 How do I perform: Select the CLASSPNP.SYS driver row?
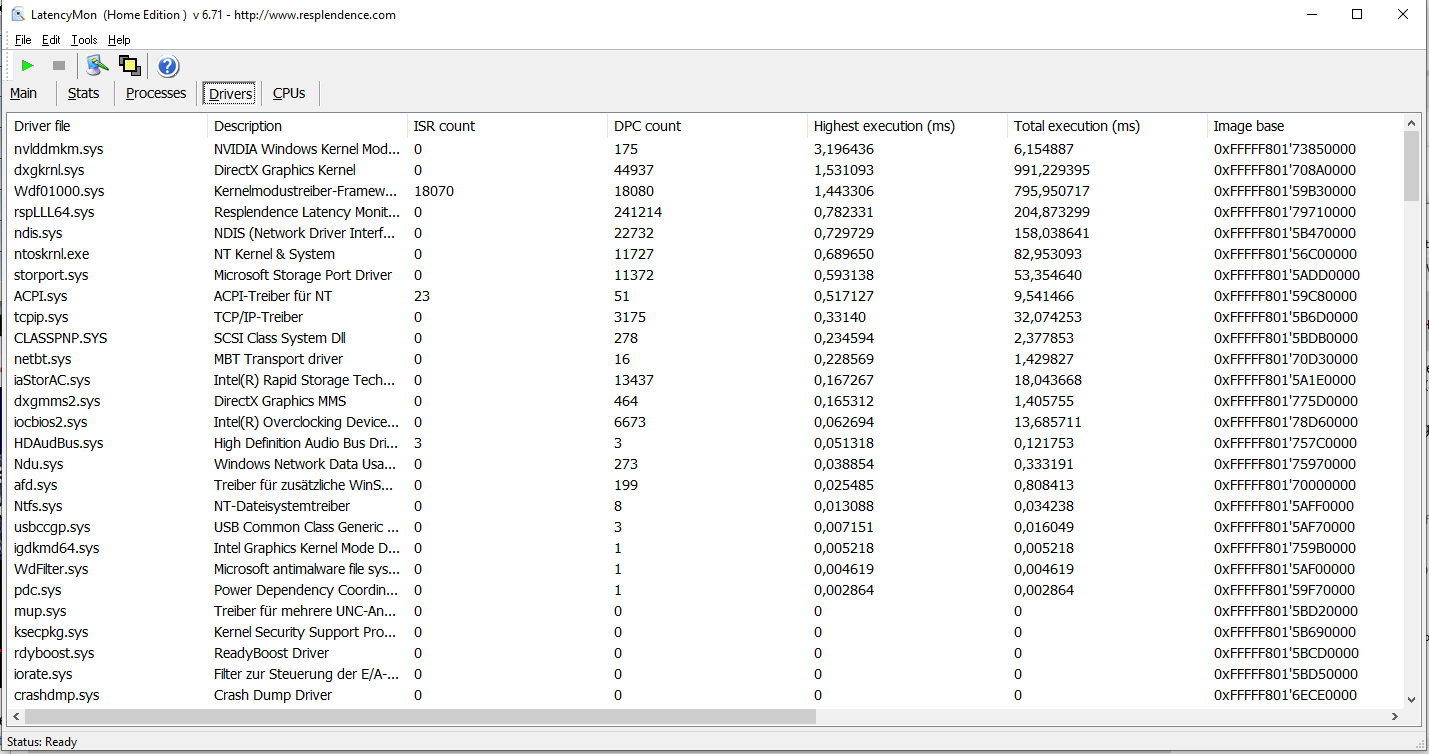click(x=705, y=338)
